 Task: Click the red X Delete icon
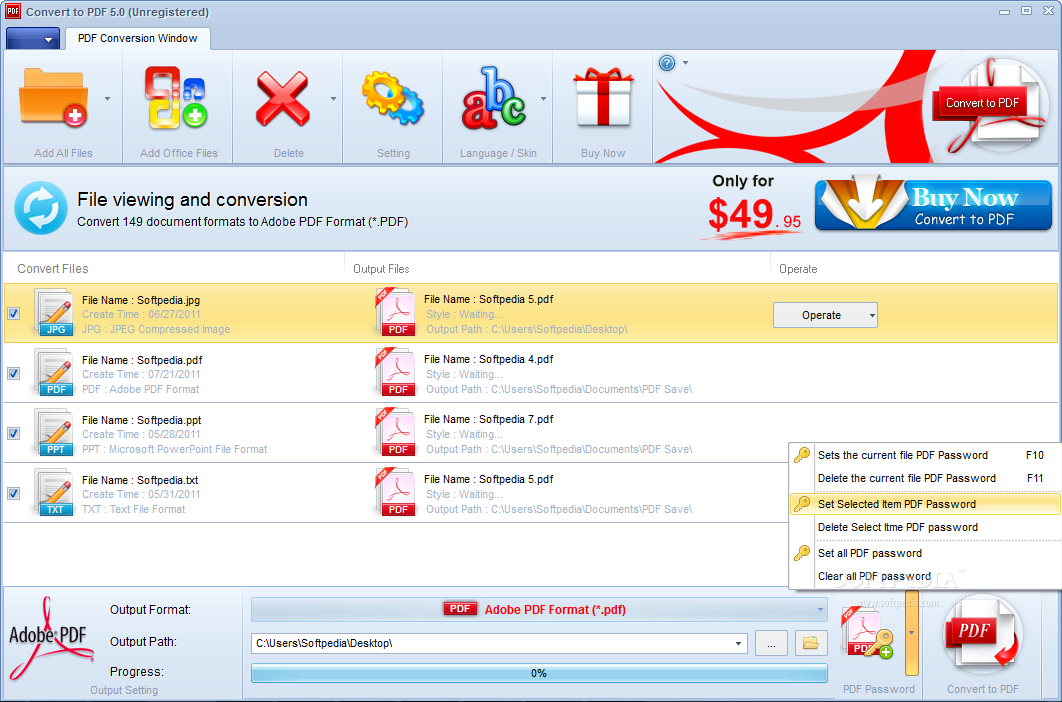pos(282,100)
